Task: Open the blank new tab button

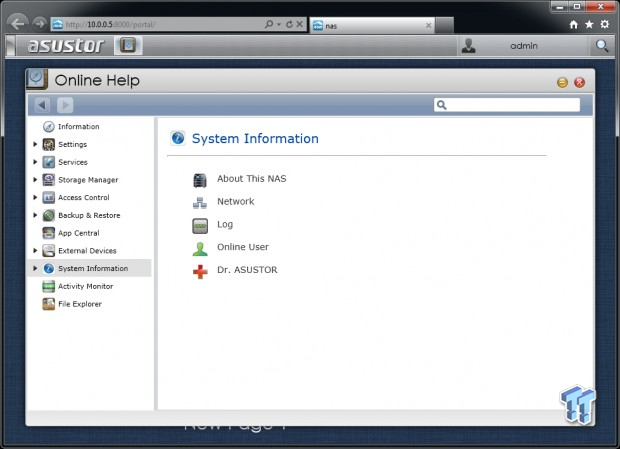Action: 444,26
